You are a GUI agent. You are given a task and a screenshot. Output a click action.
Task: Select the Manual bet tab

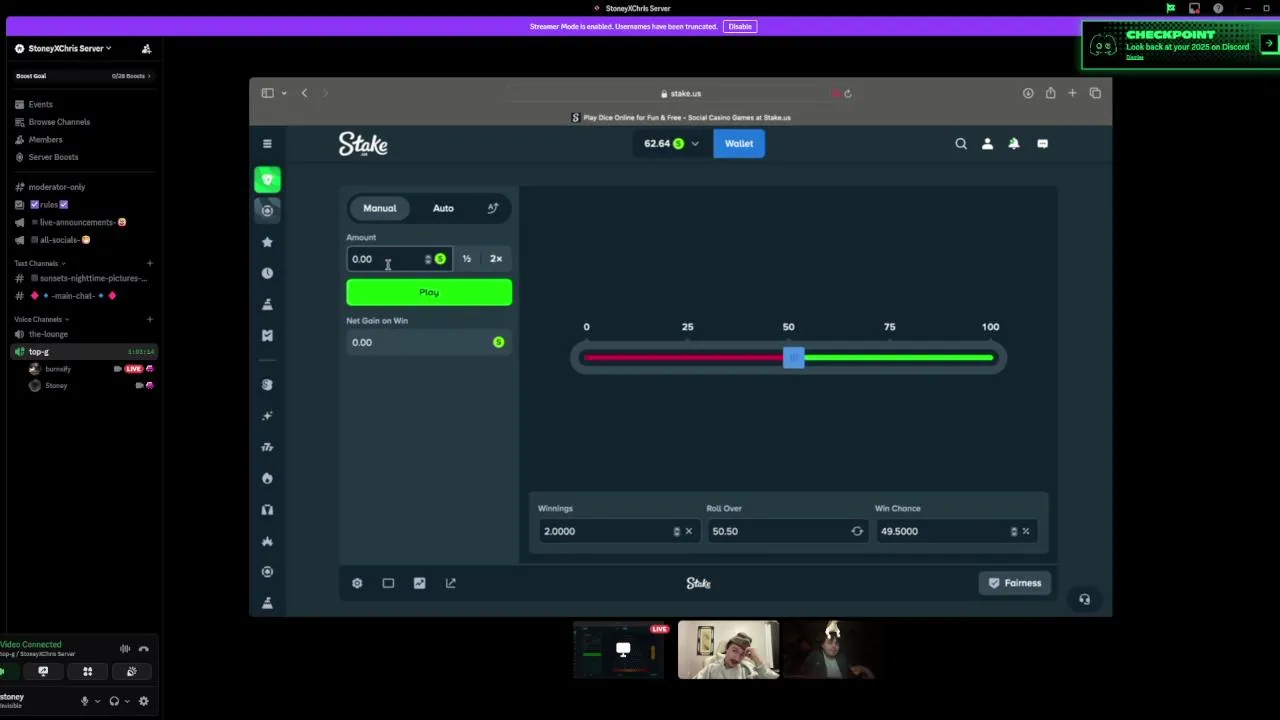tap(380, 208)
